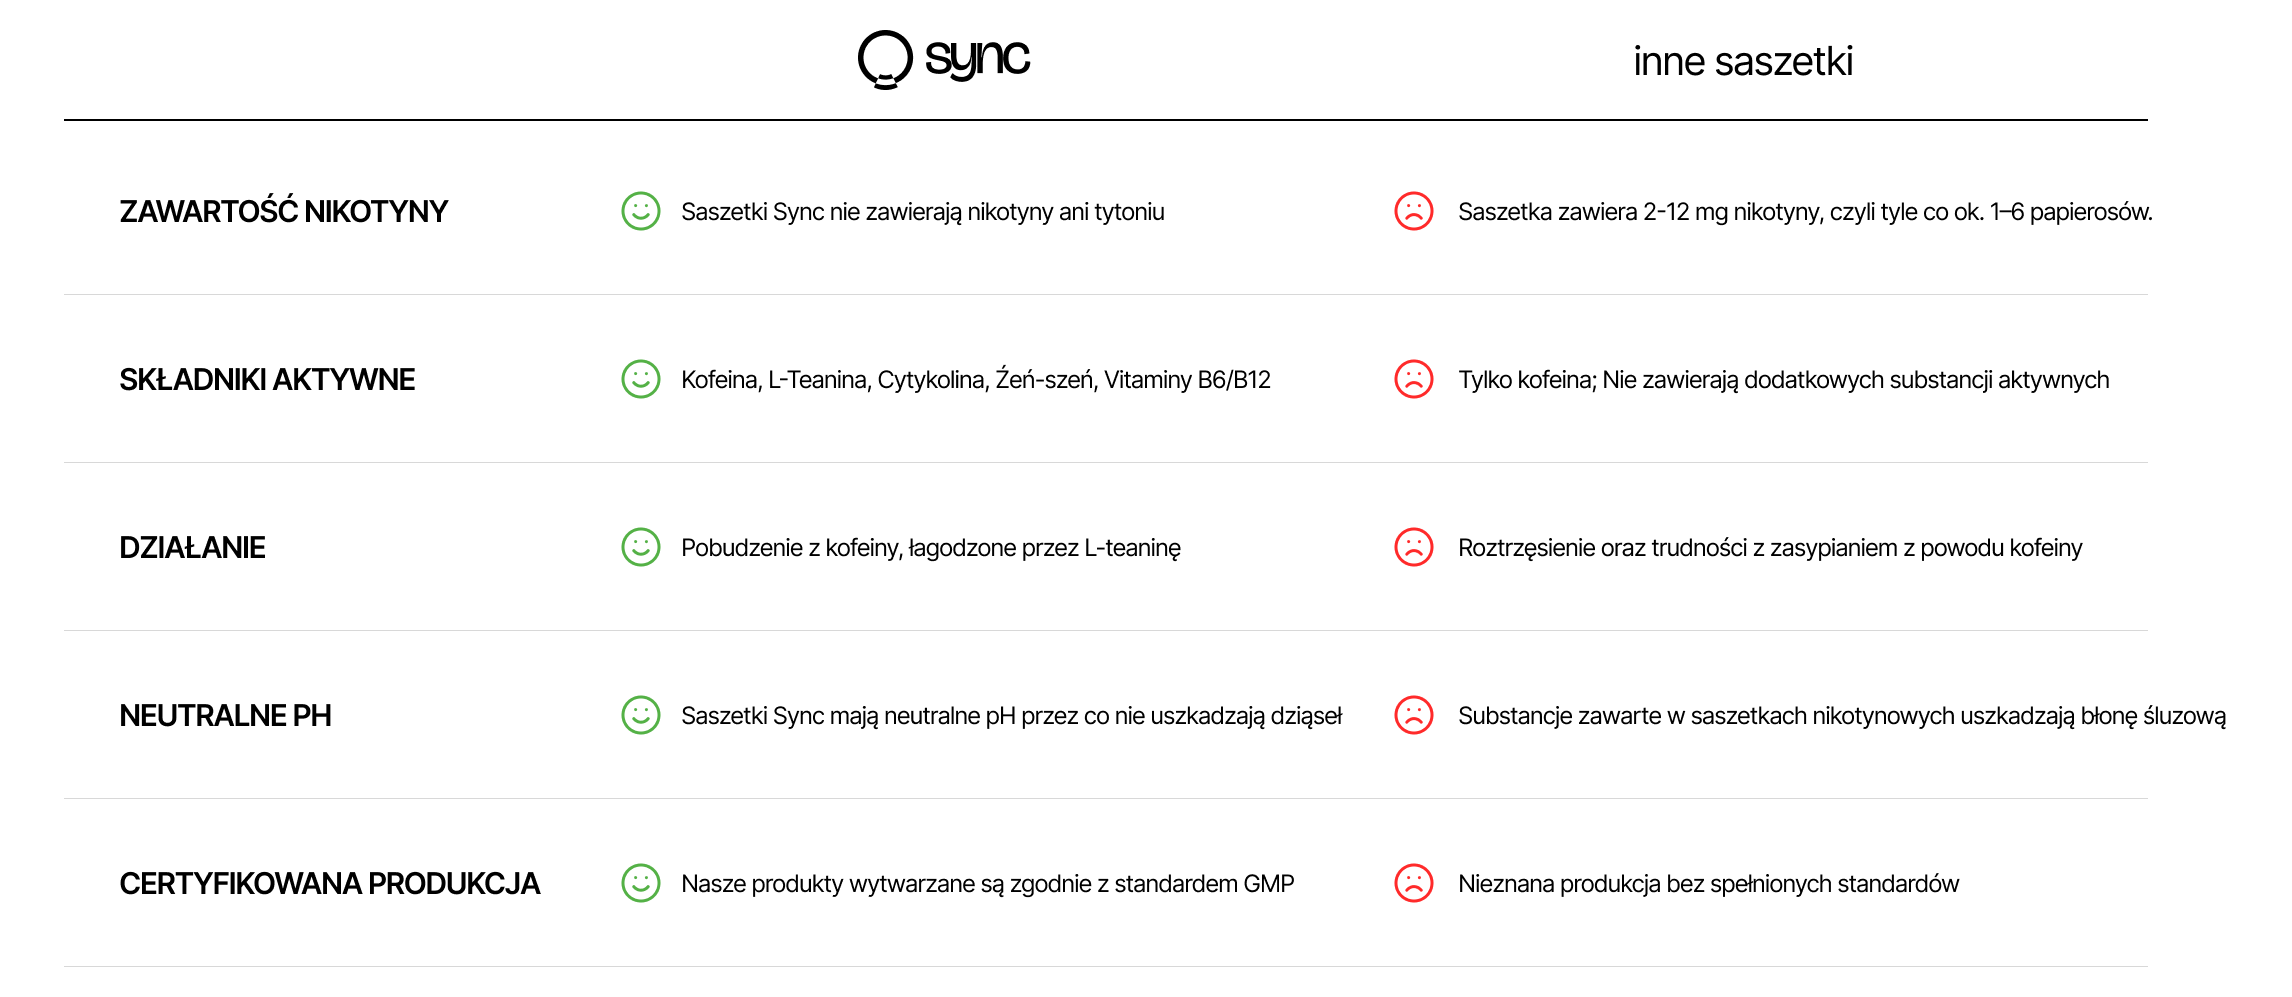This screenshot has width=2292, height=997.
Task: Click the red sad face in nicotine row
Action: 1414,211
